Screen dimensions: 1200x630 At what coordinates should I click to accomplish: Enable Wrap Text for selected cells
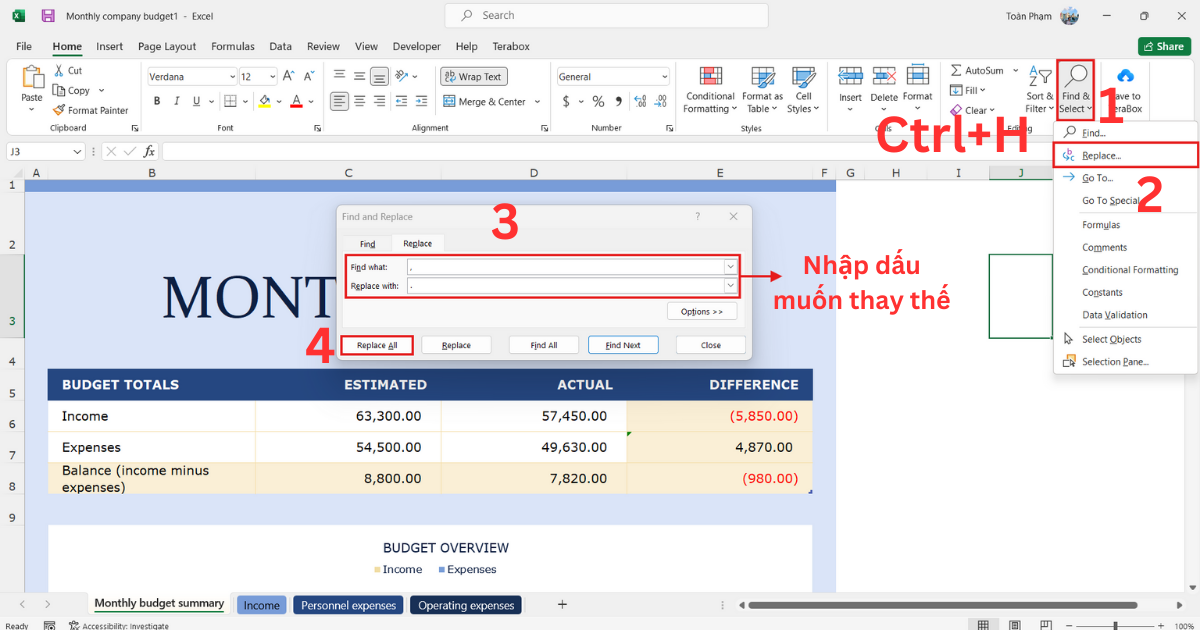click(x=472, y=76)
